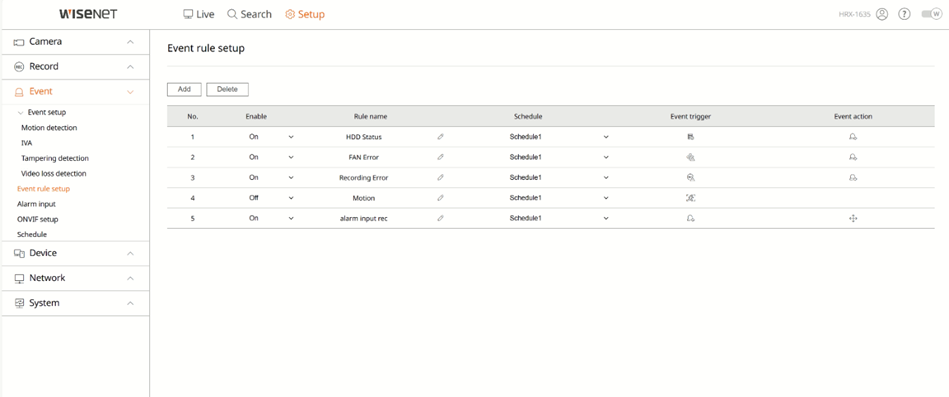Open the Search tab

[249, 14]
